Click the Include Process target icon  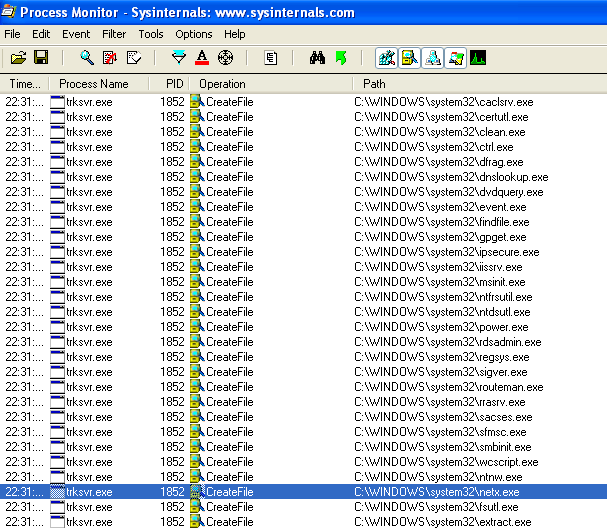coord(225,58)
